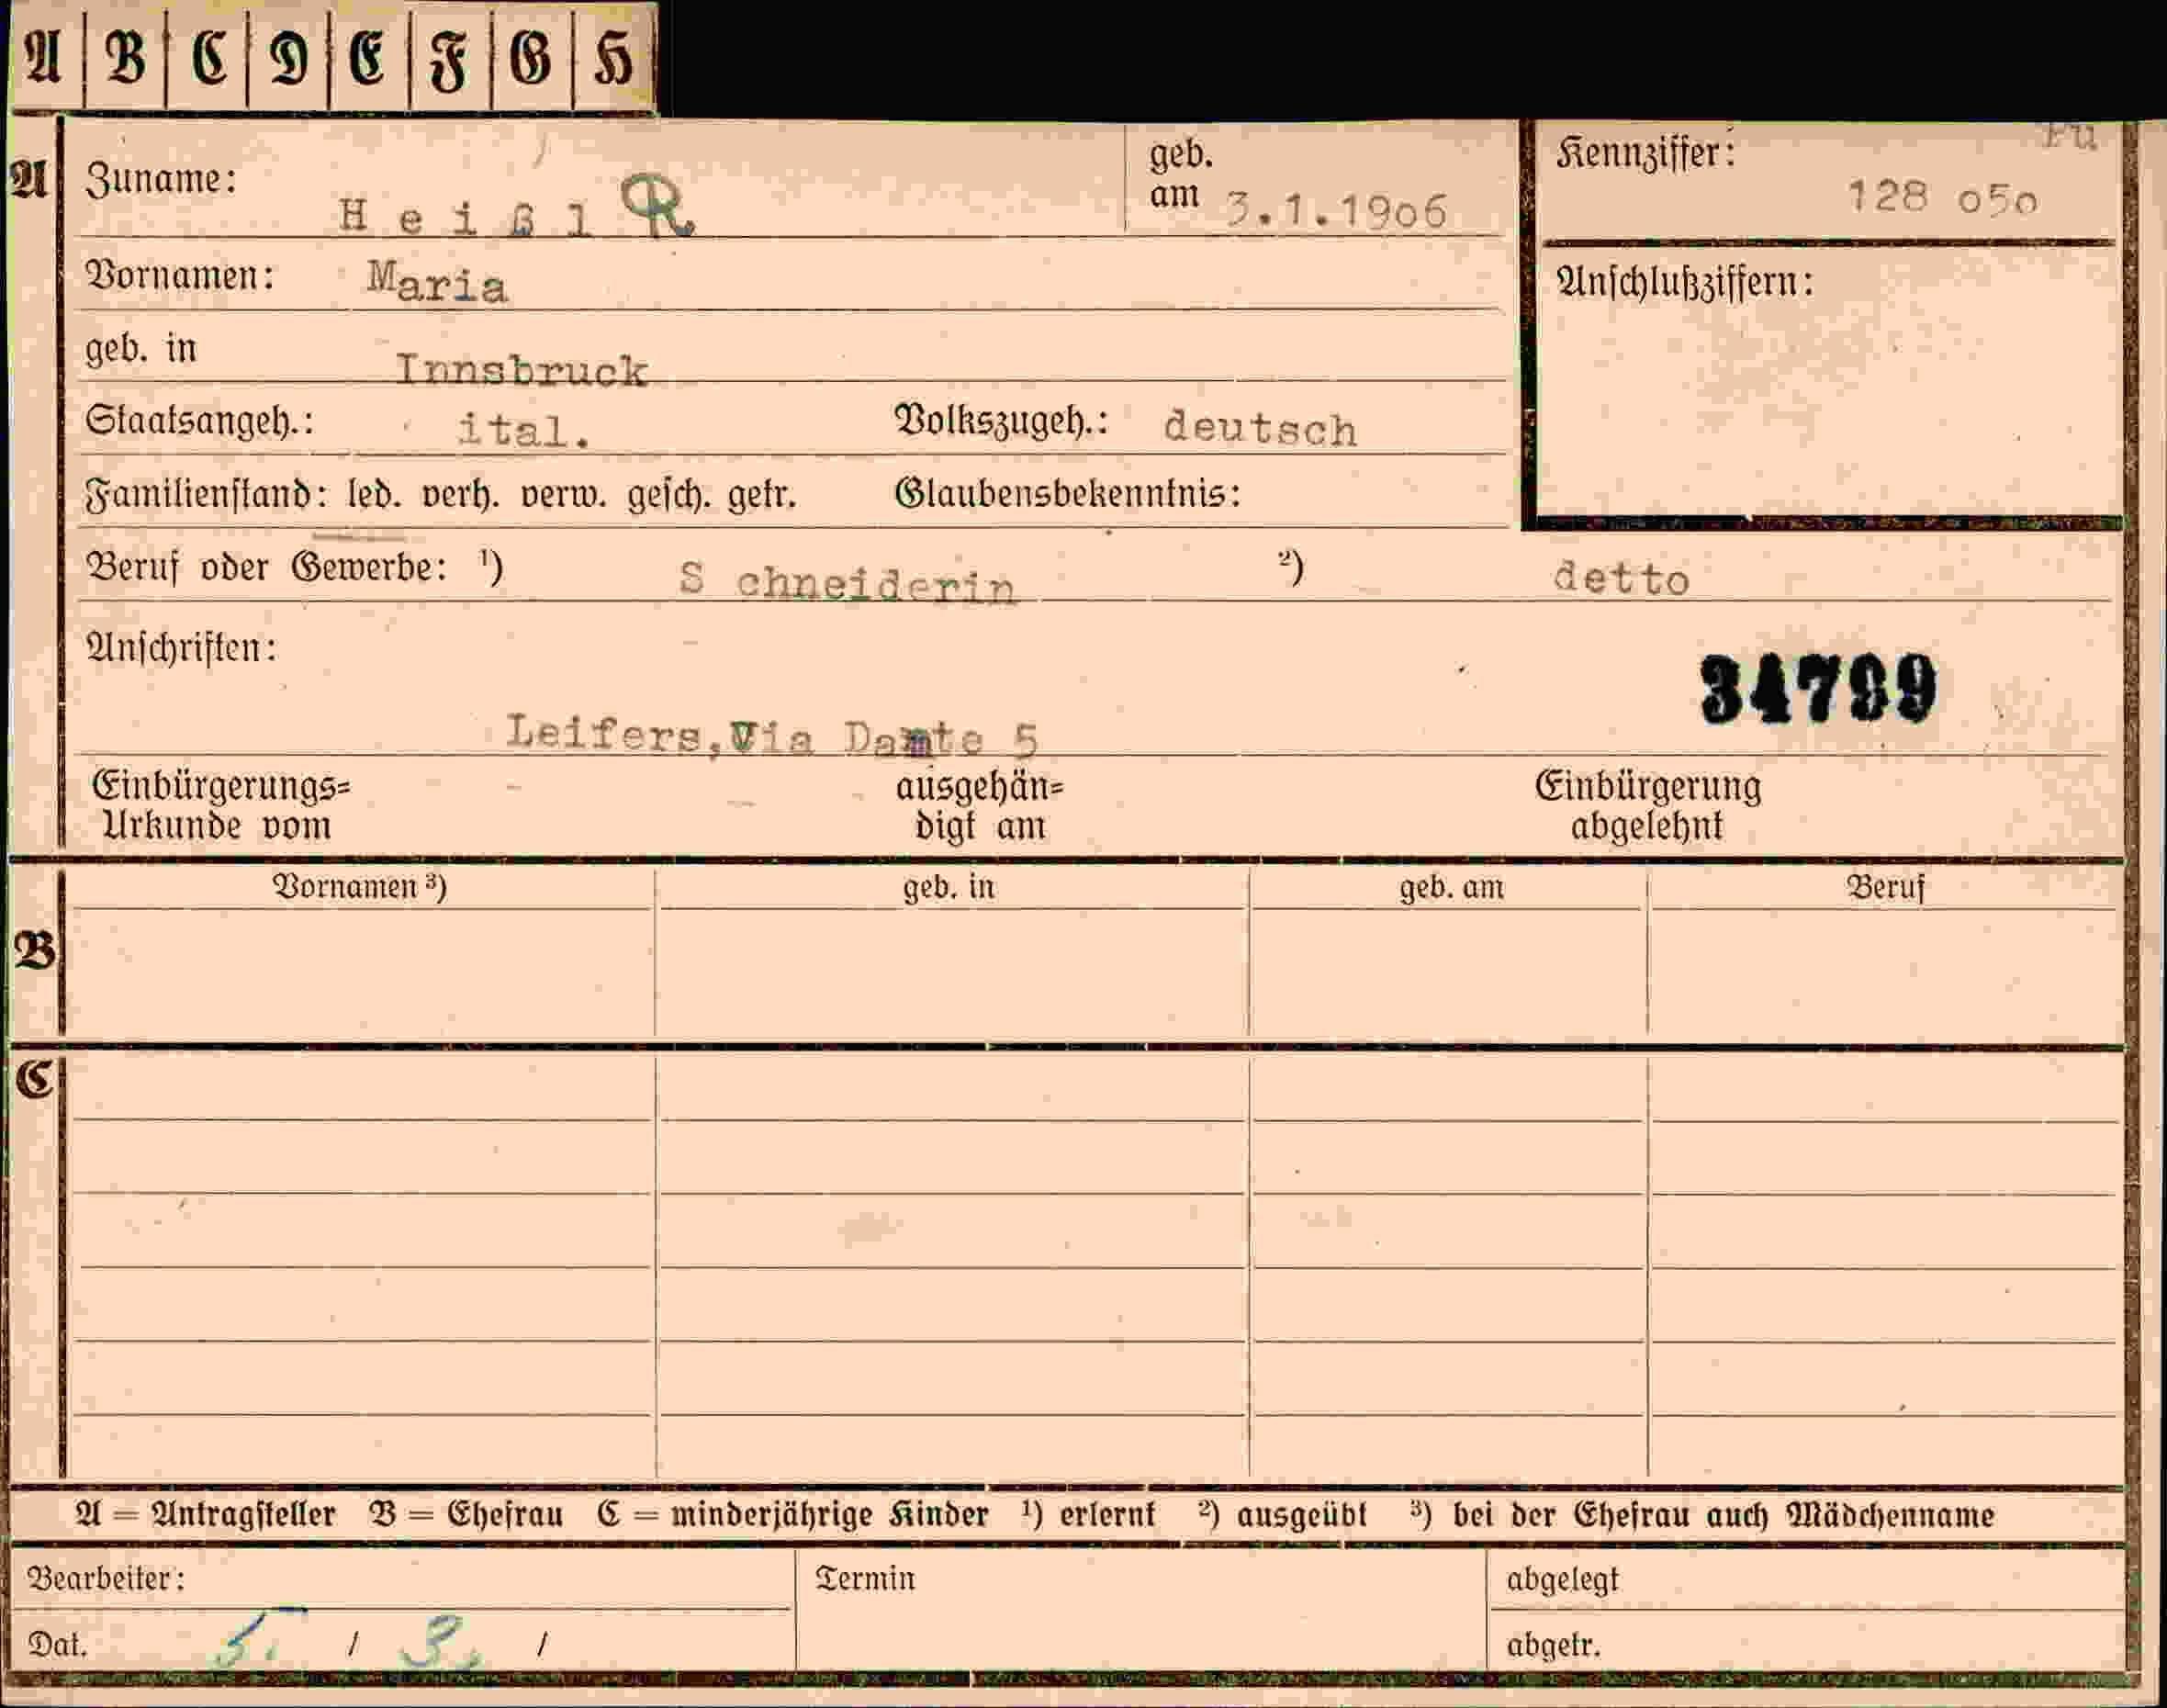Select the address "Leifers, Via Dante 5"
Viewport: 2167px width, 1708px height.
click(x=772, y=736)
